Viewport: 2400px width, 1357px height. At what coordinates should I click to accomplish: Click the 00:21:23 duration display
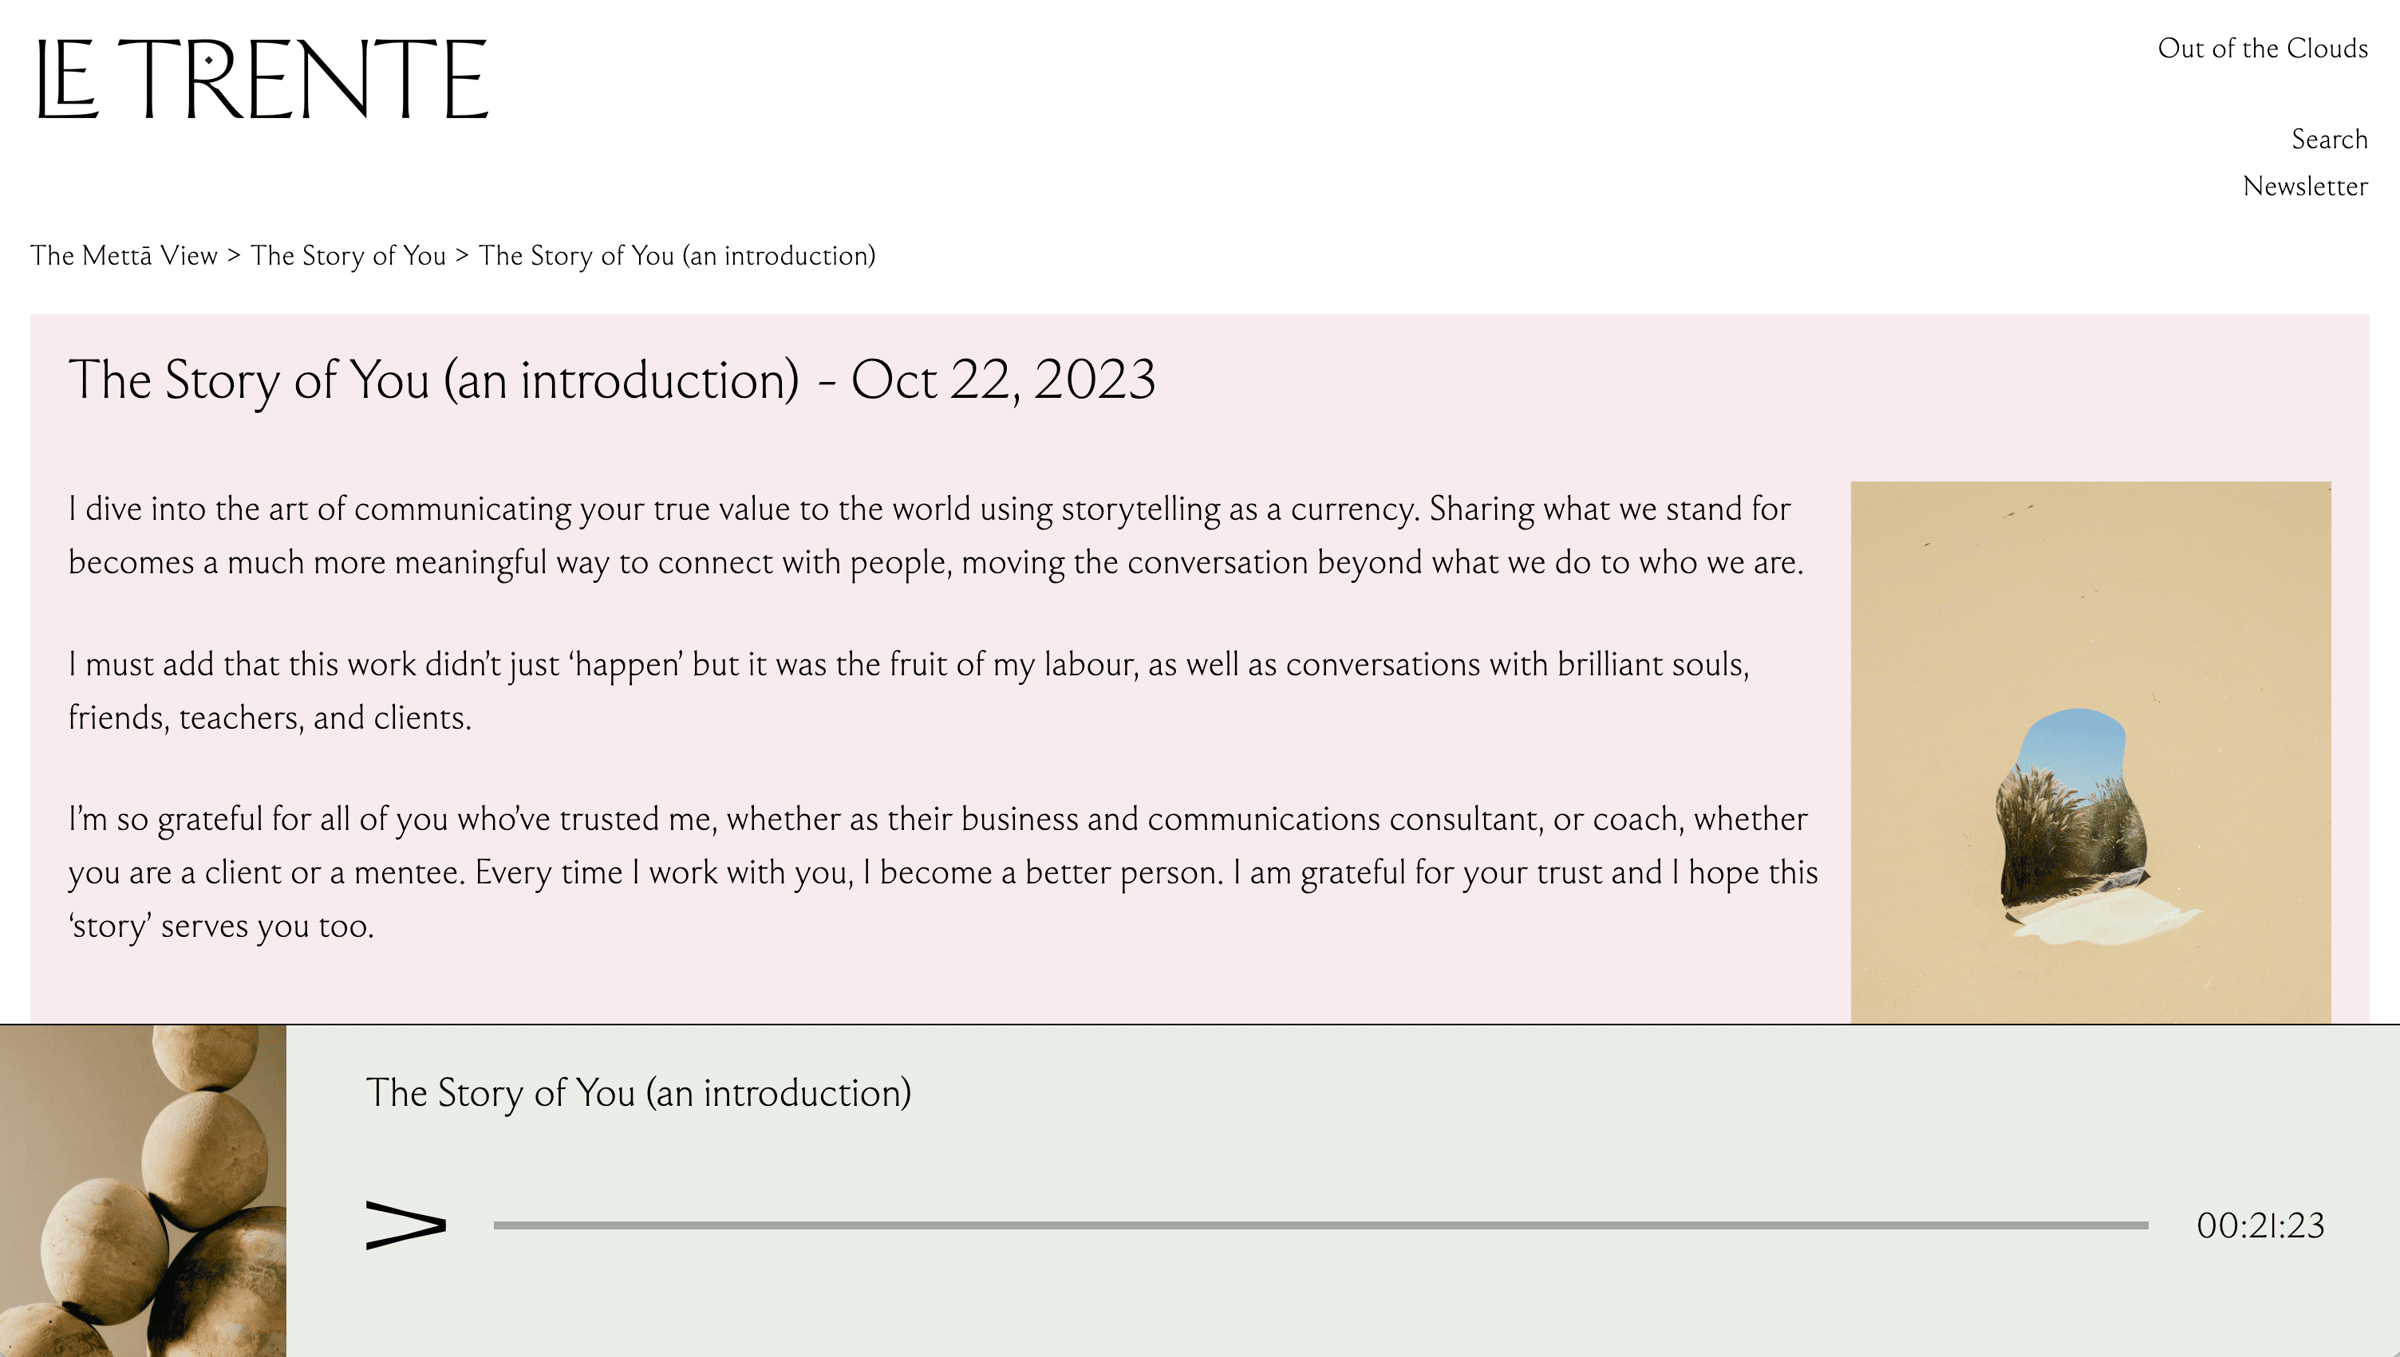(x=2260, y=1226)
